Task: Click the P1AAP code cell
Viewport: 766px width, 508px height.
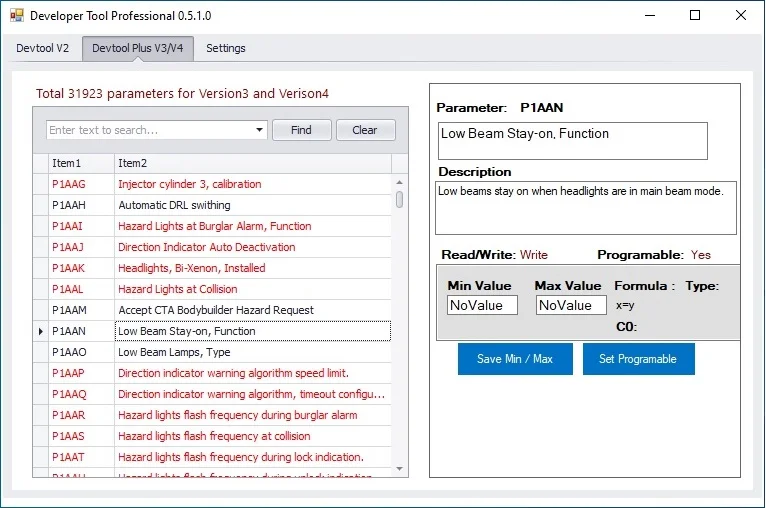Action: pos(82,373)
